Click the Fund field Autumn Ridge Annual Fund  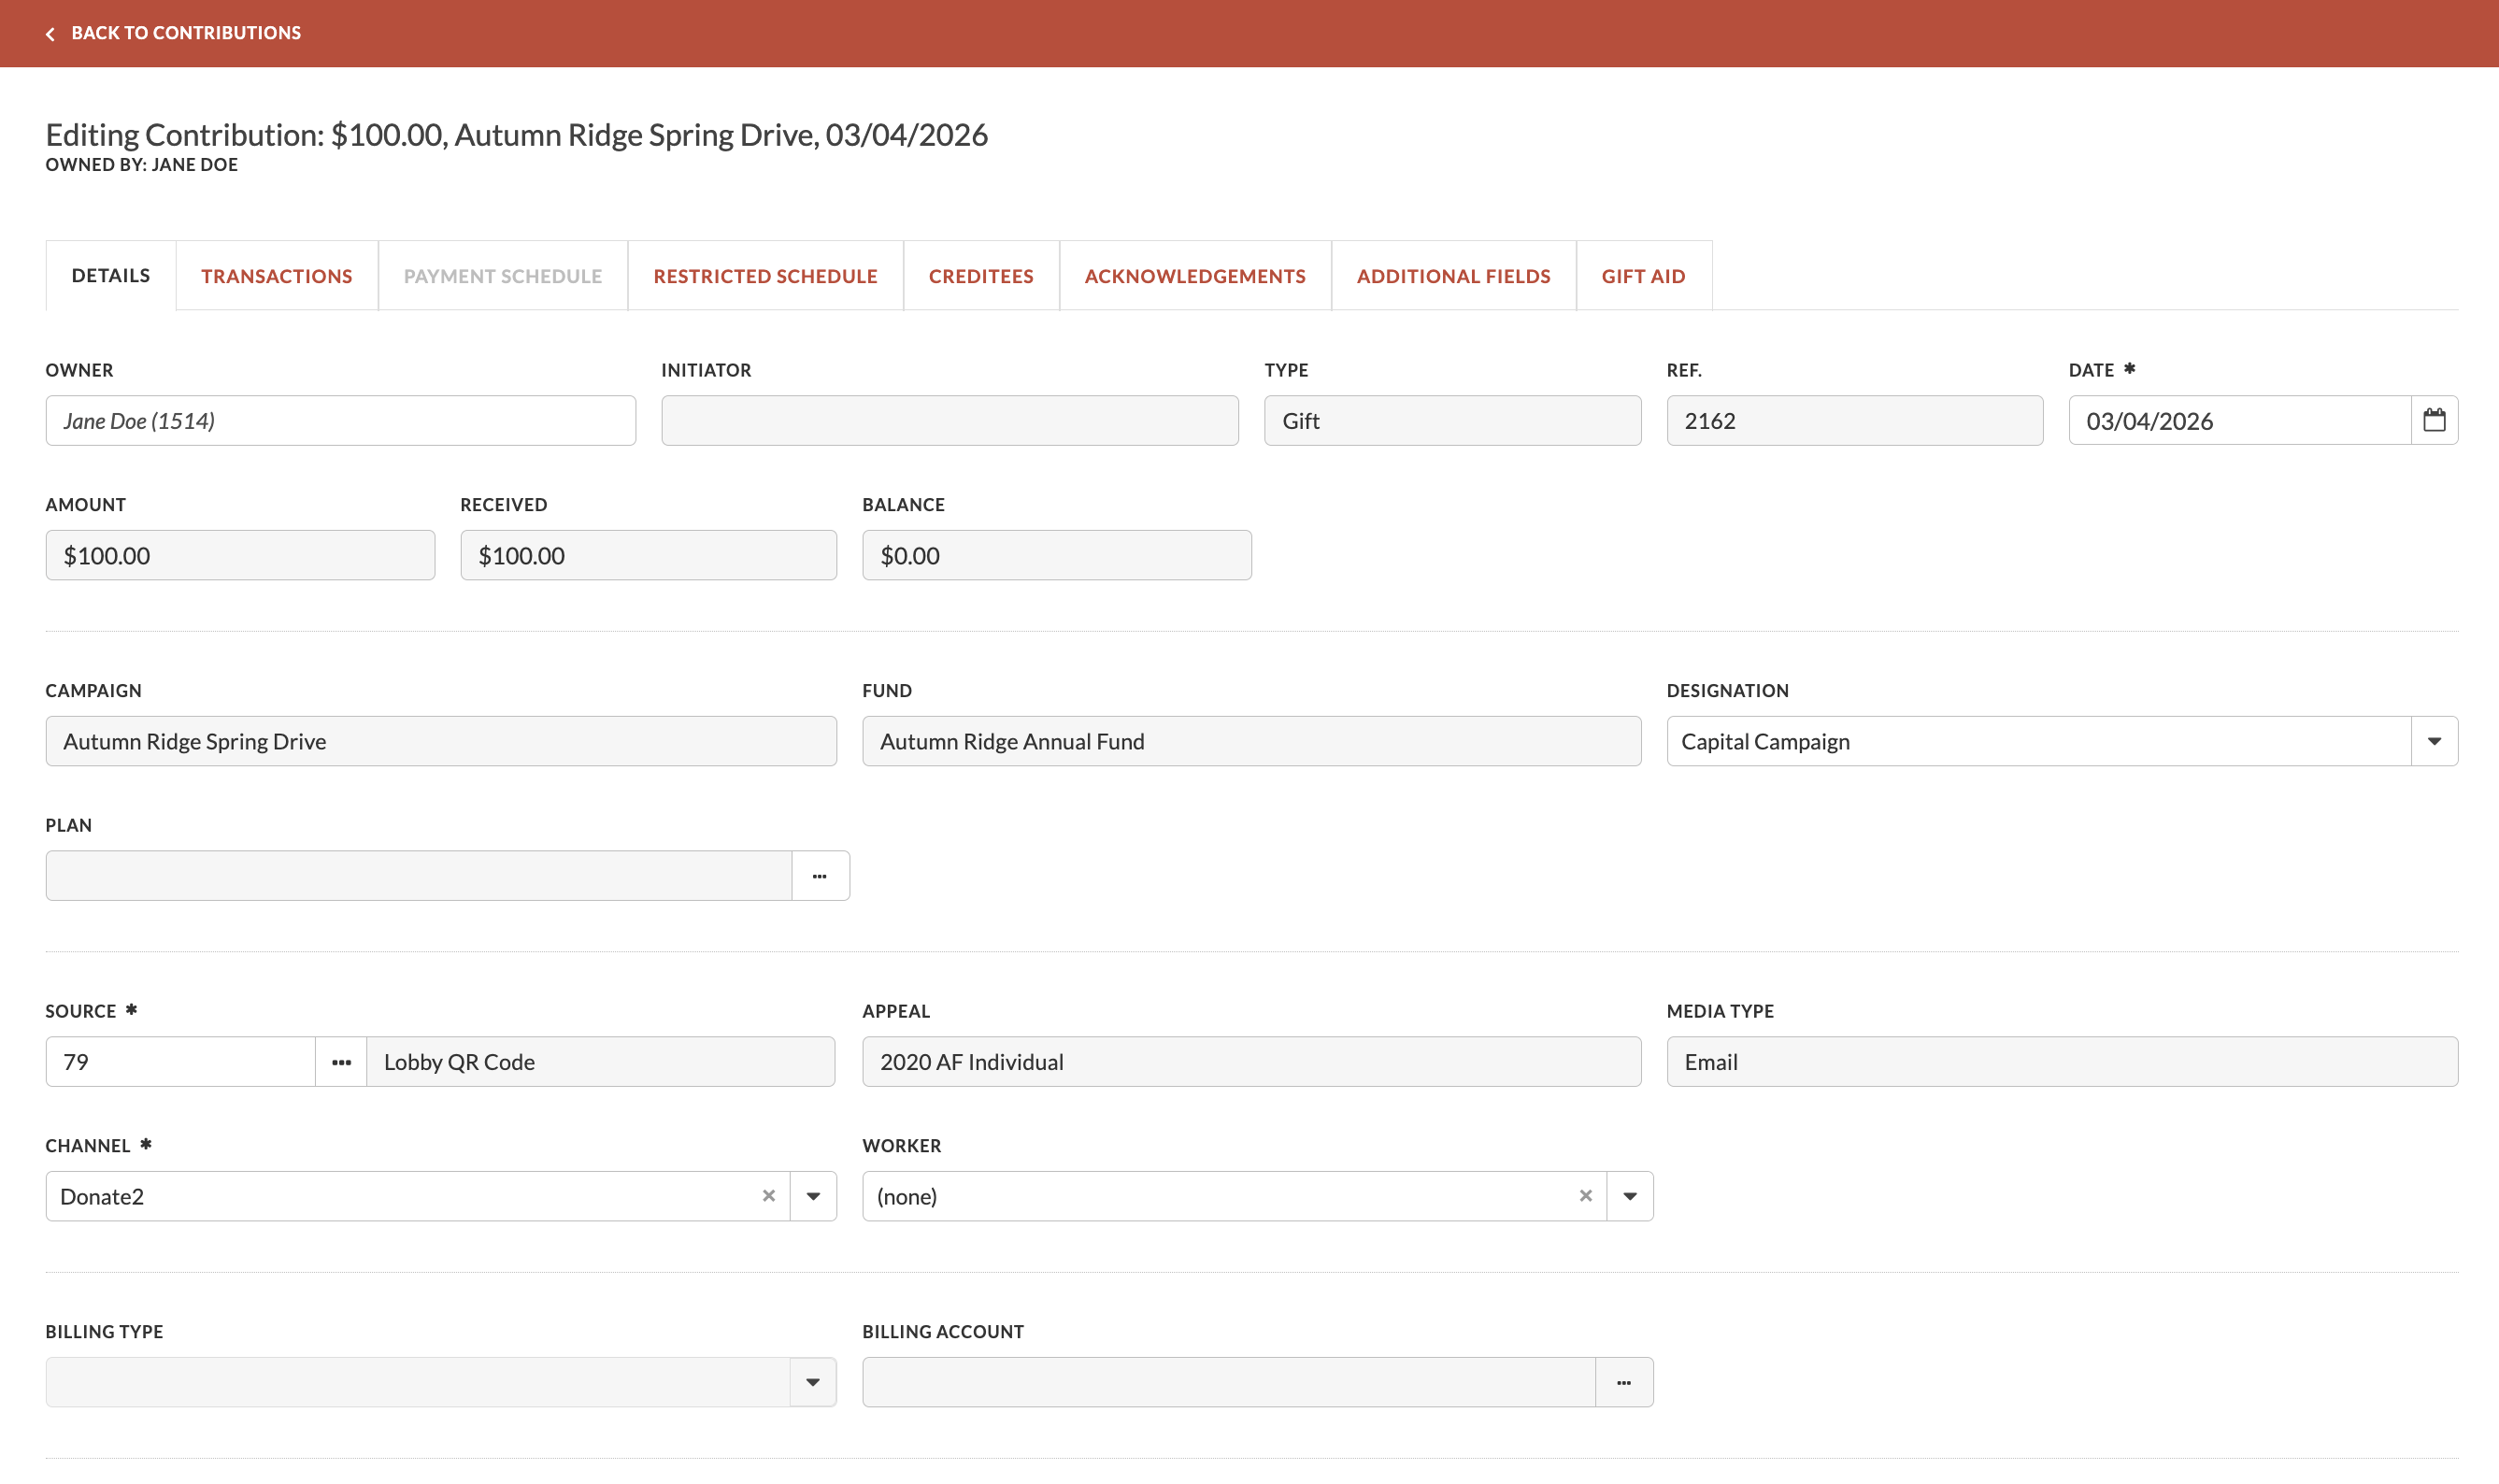pos(1252,741)
